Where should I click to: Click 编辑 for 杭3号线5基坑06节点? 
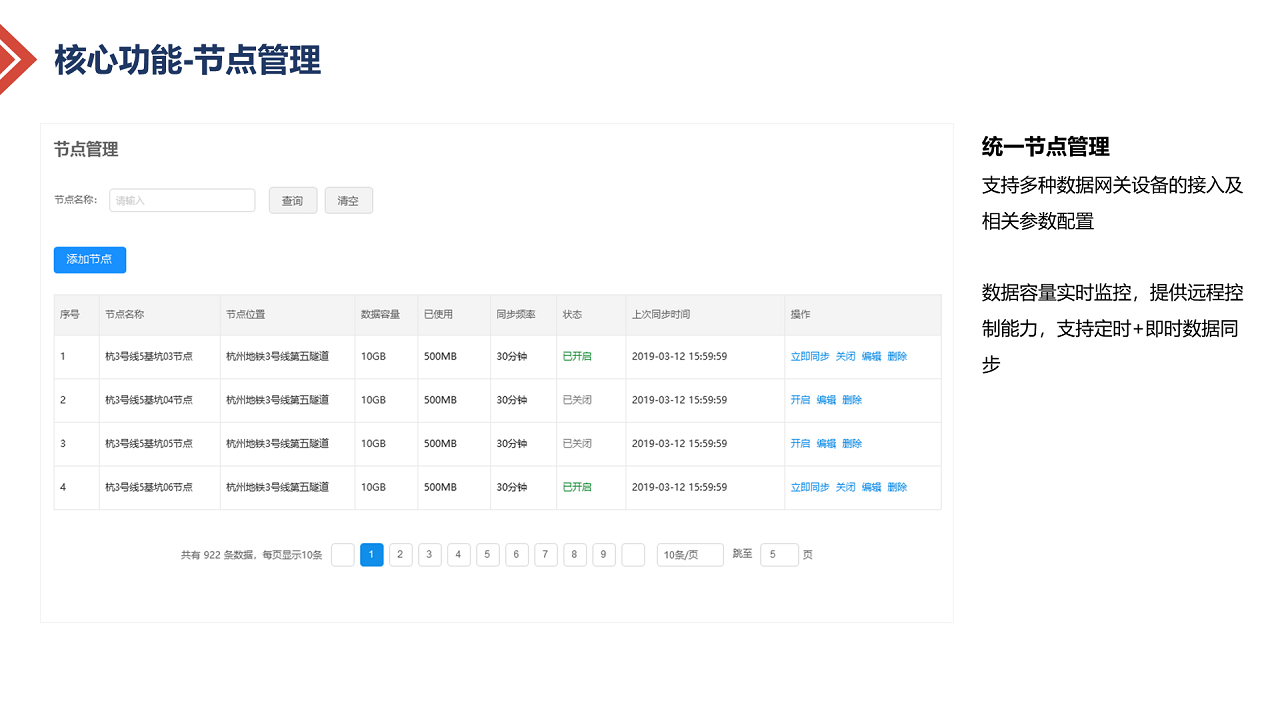tap(872, 487)
